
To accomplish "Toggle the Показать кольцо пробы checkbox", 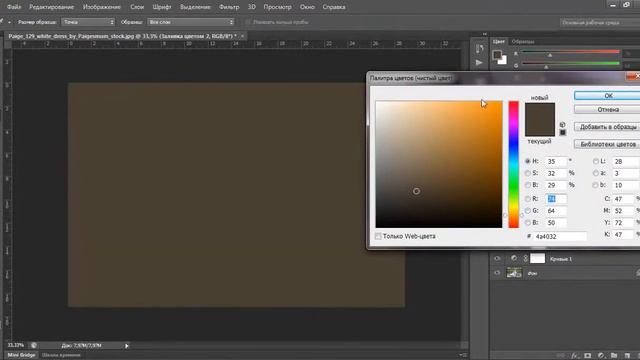I will pyautogui.click(x=248, y=22).
